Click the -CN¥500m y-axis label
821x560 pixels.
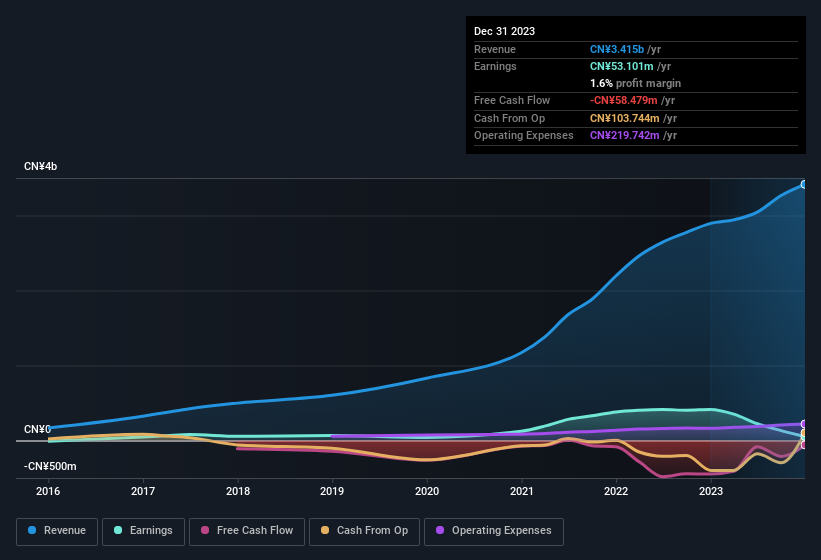pyautogui.click(x=50, y=466)
